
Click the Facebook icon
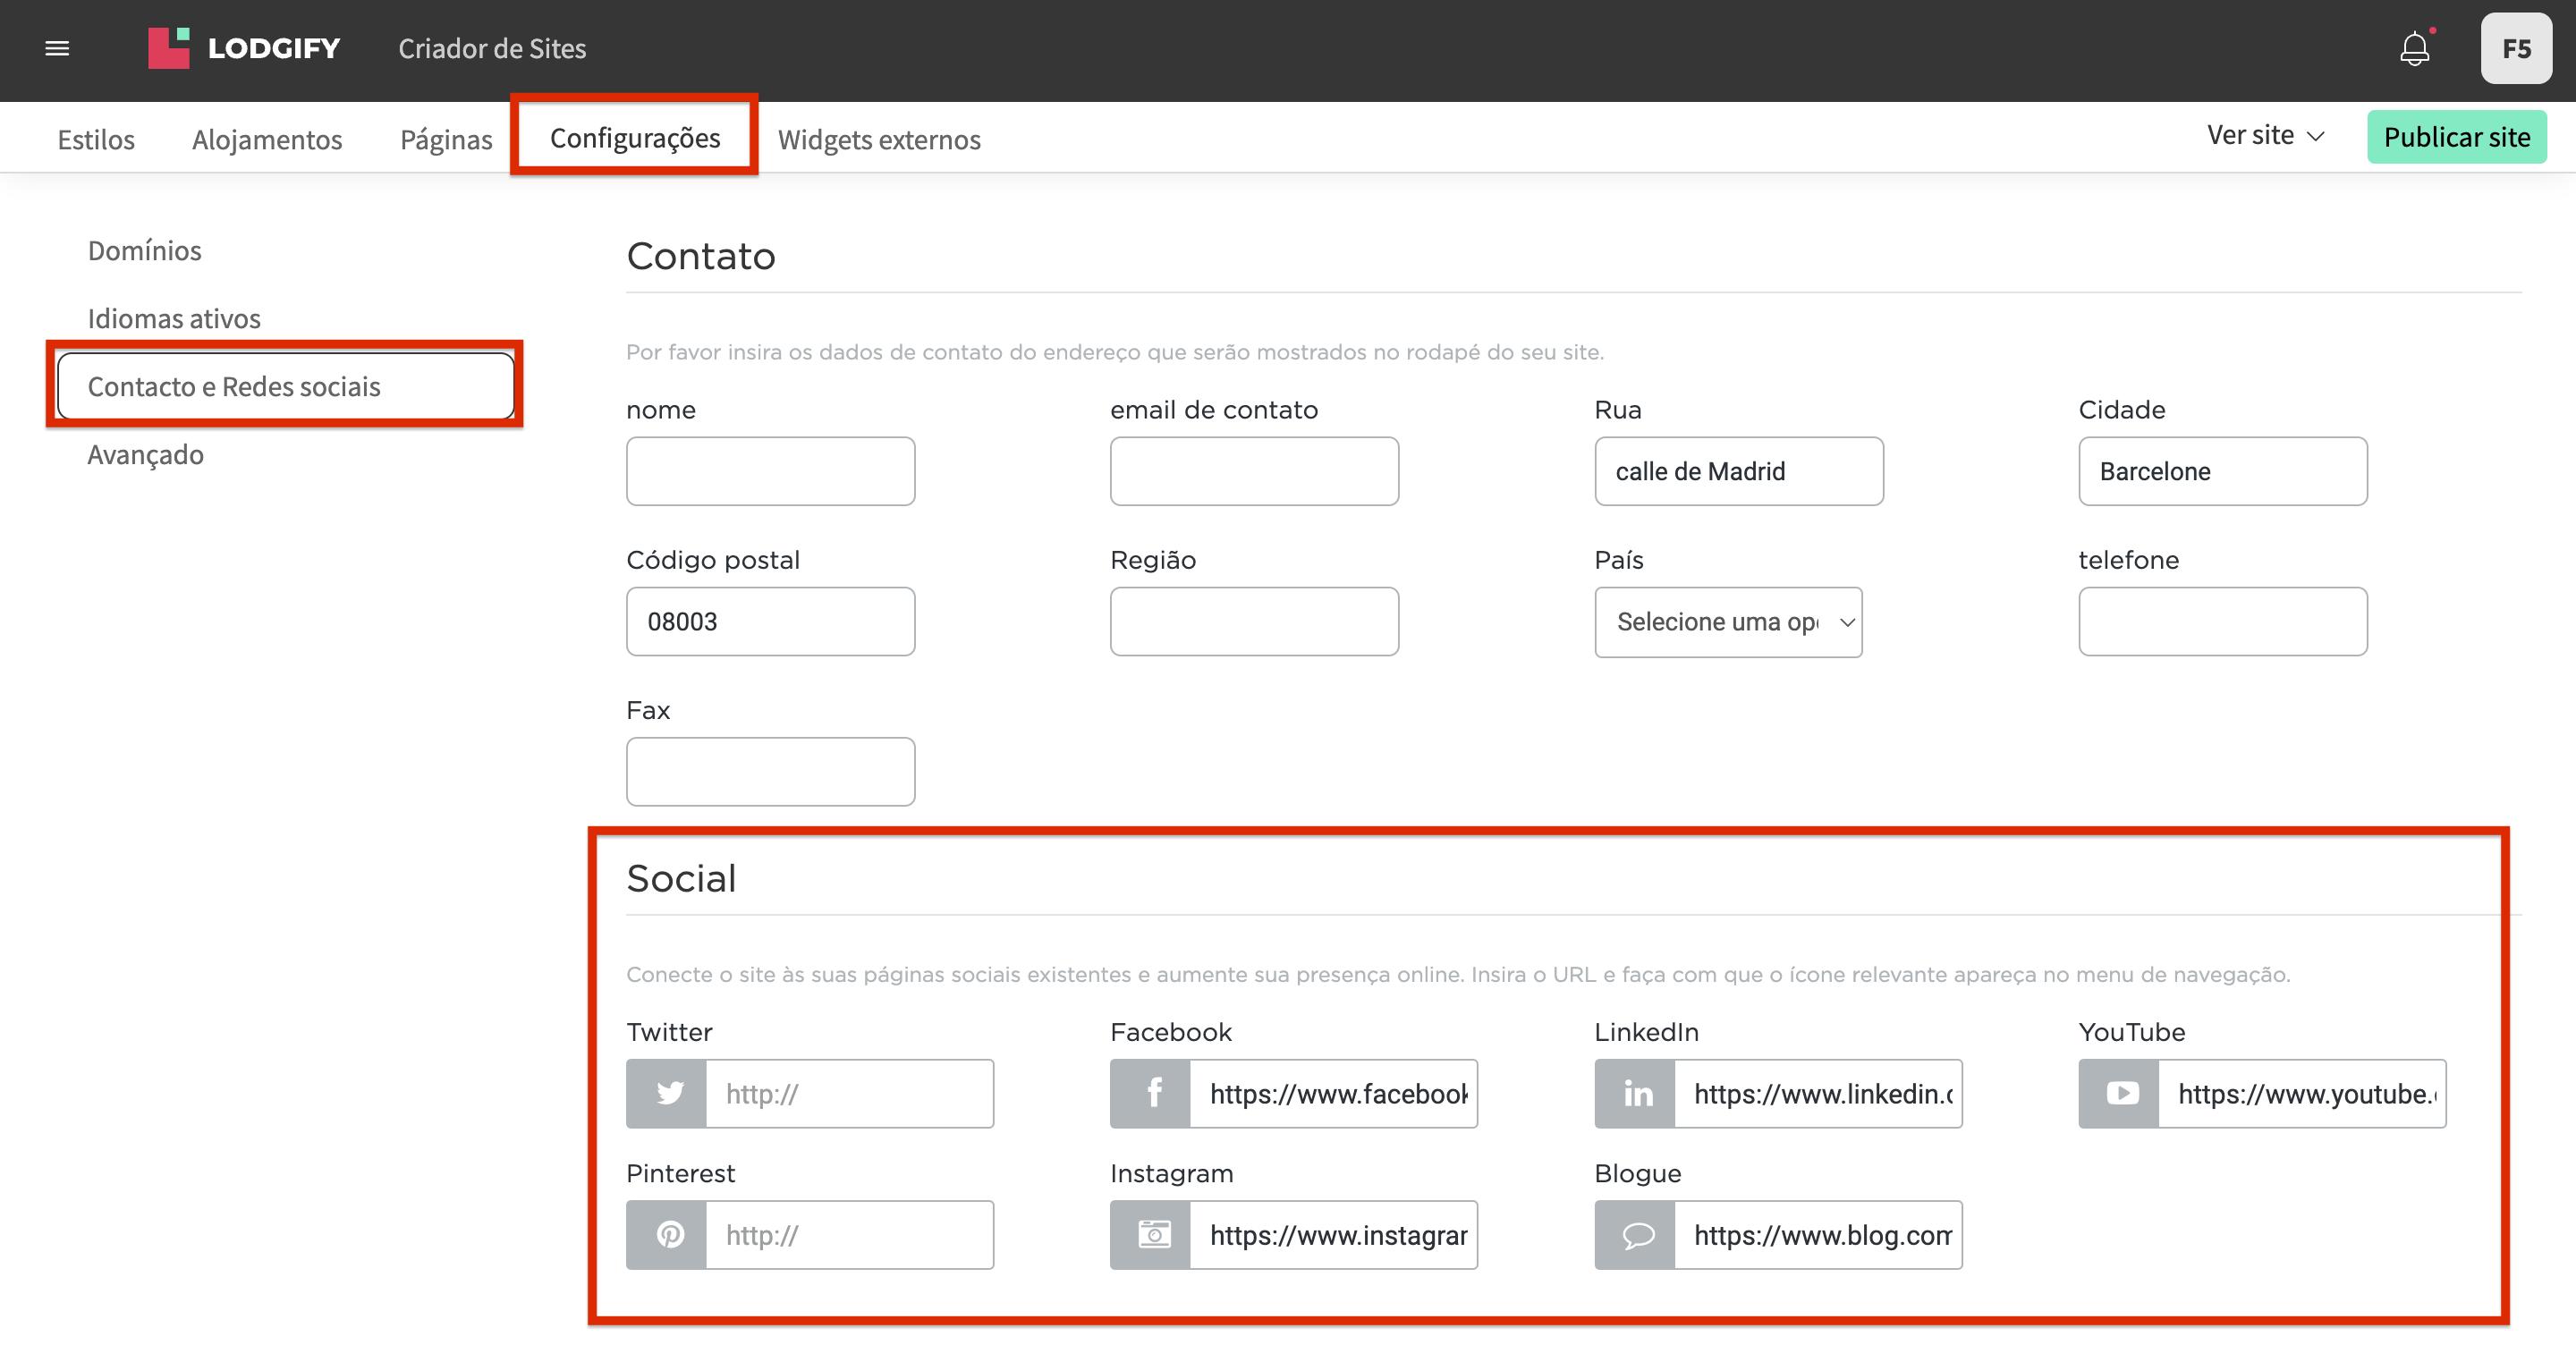1152,1093
